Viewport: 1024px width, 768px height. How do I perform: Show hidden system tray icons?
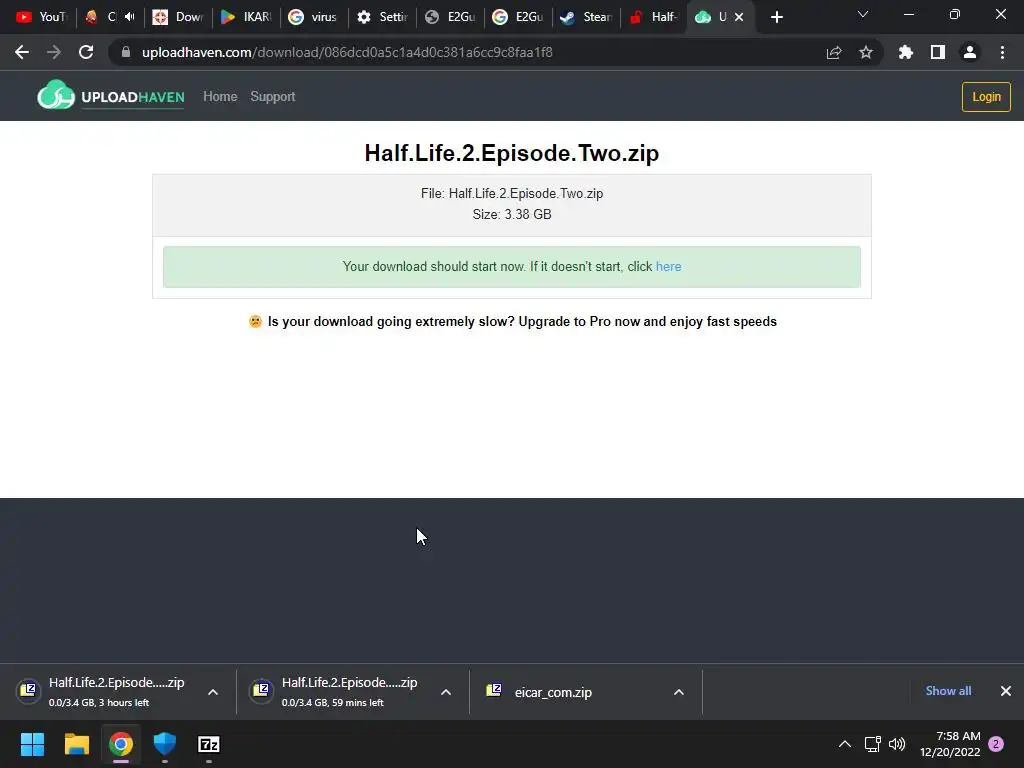tap(844, 744)
